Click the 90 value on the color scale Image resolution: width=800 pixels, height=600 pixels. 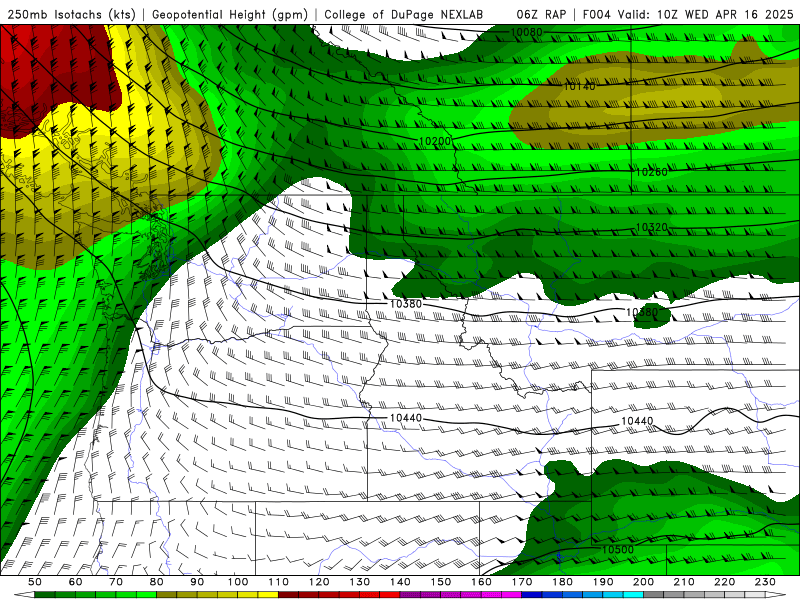[197, 582]
